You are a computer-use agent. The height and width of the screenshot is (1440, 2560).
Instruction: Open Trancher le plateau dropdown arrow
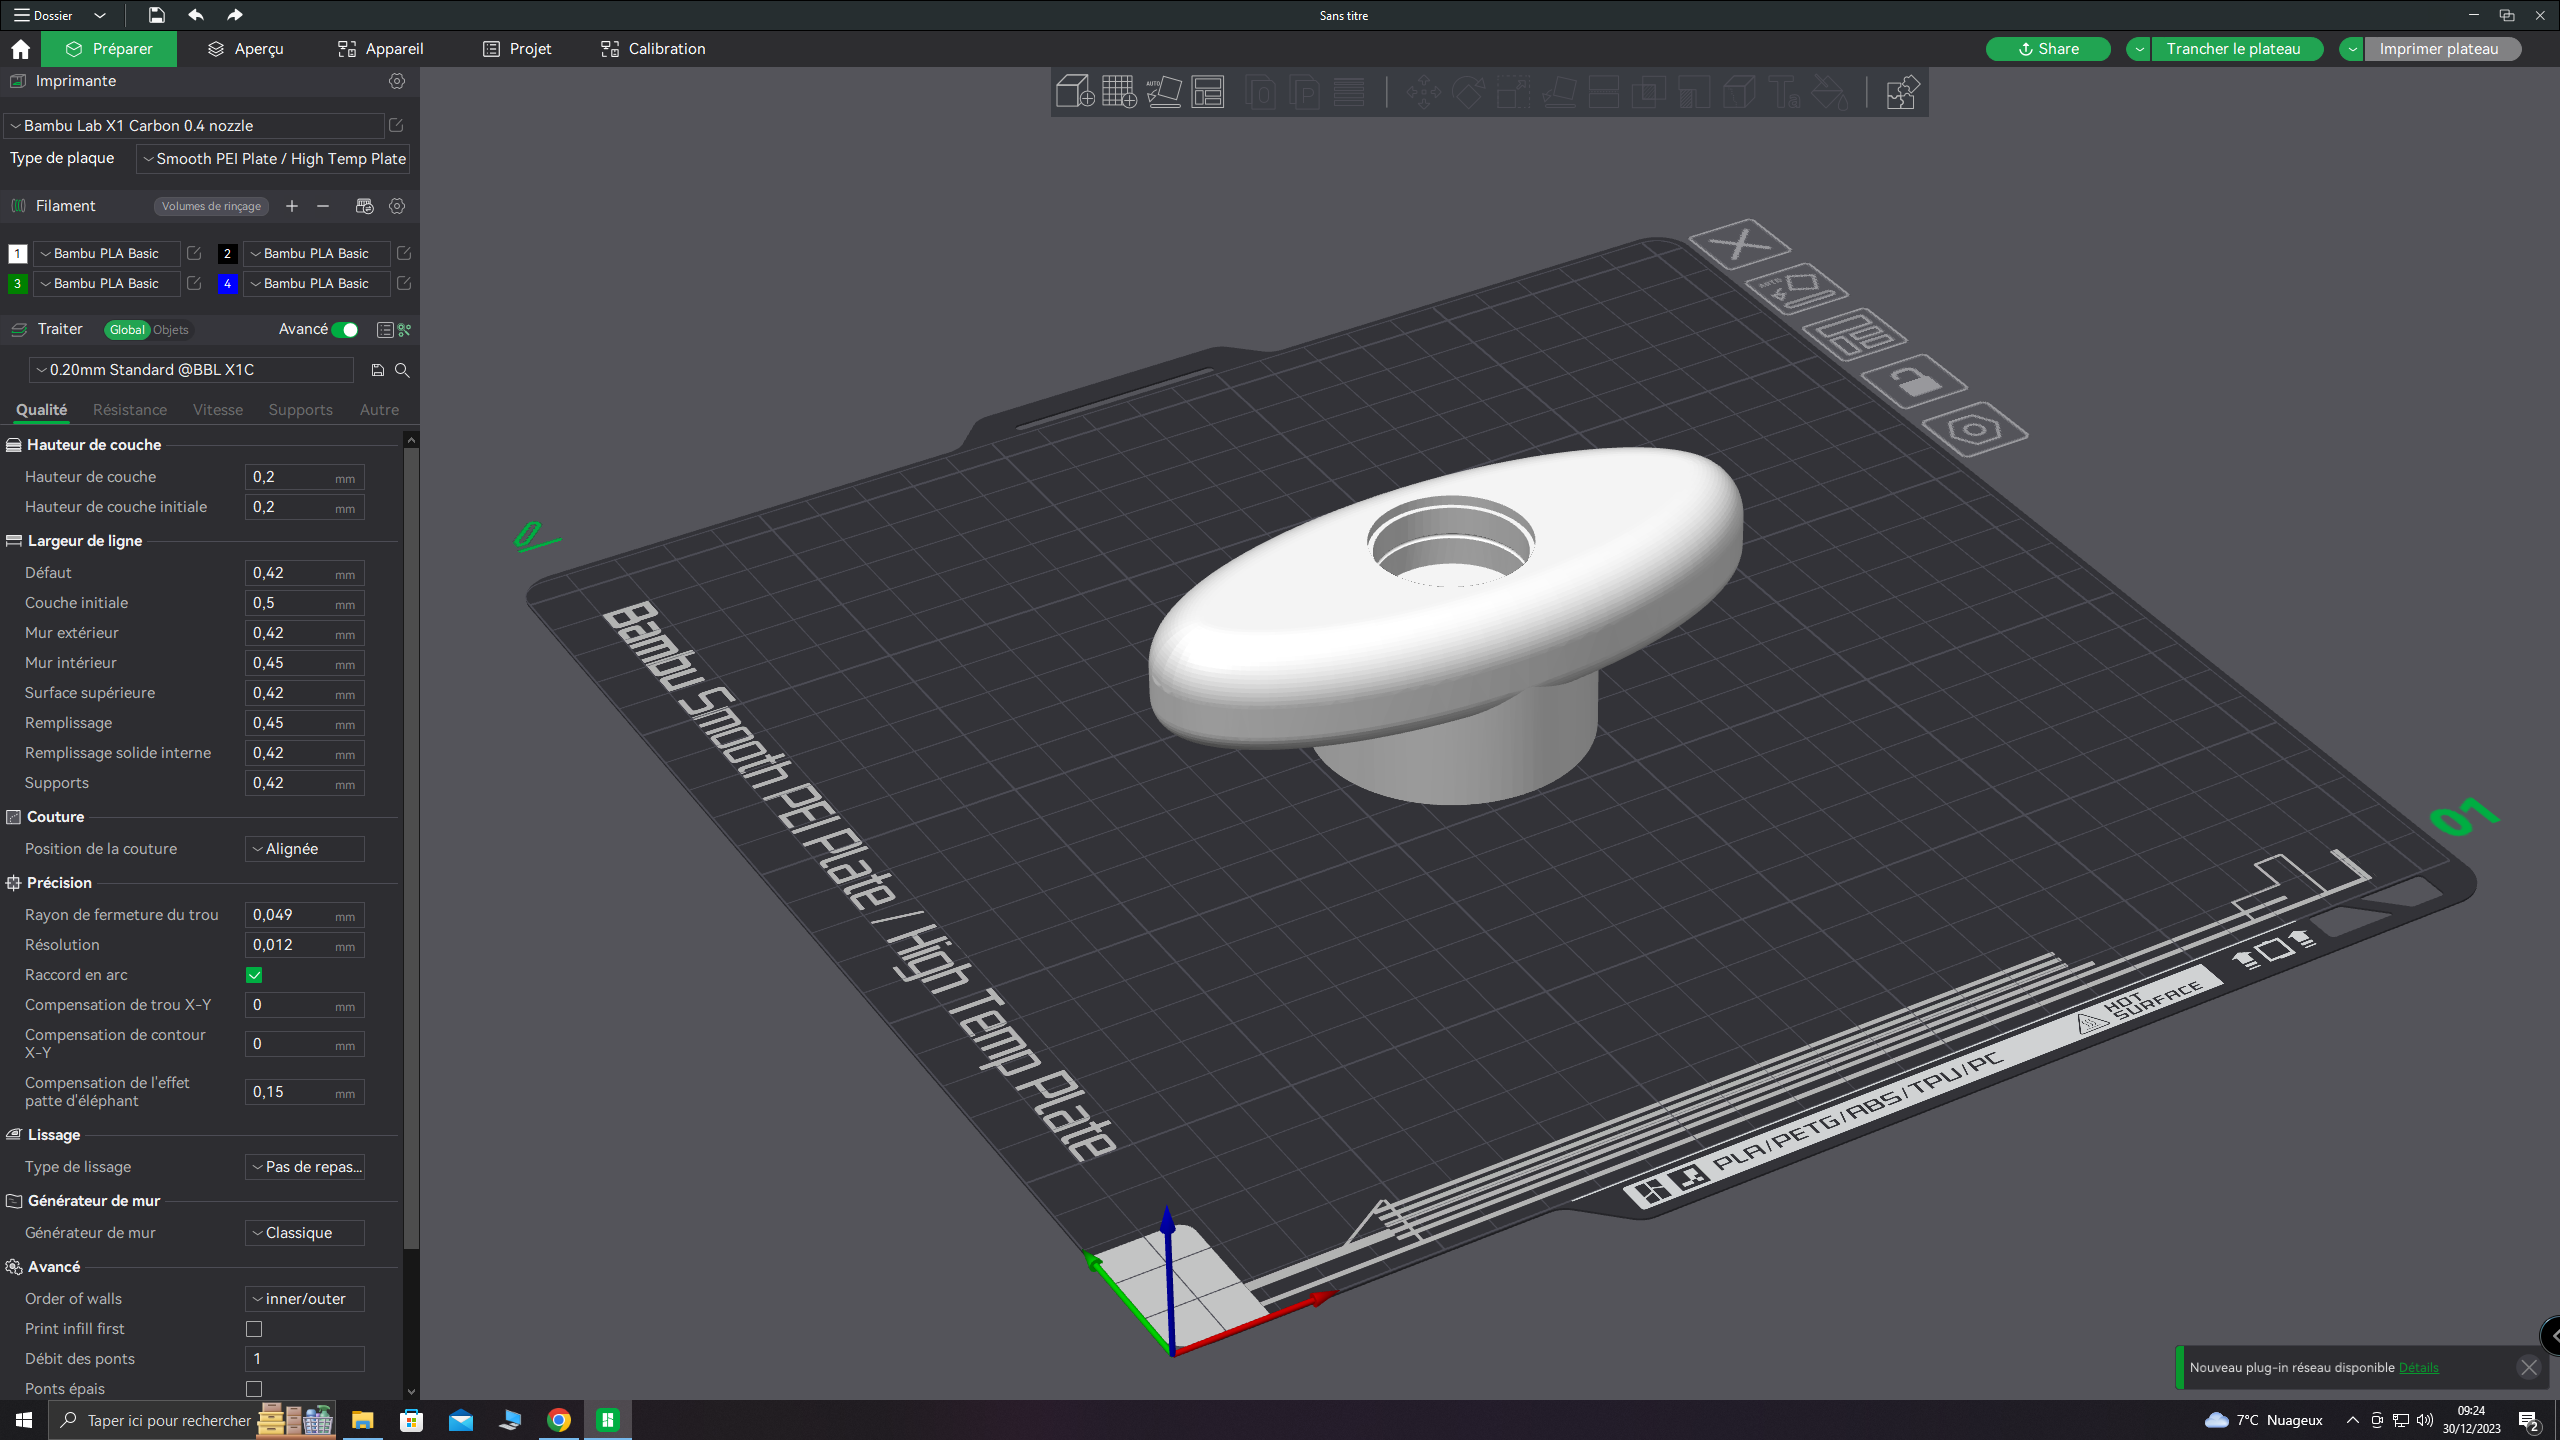pyautogui.click(x=2138, y=49)
